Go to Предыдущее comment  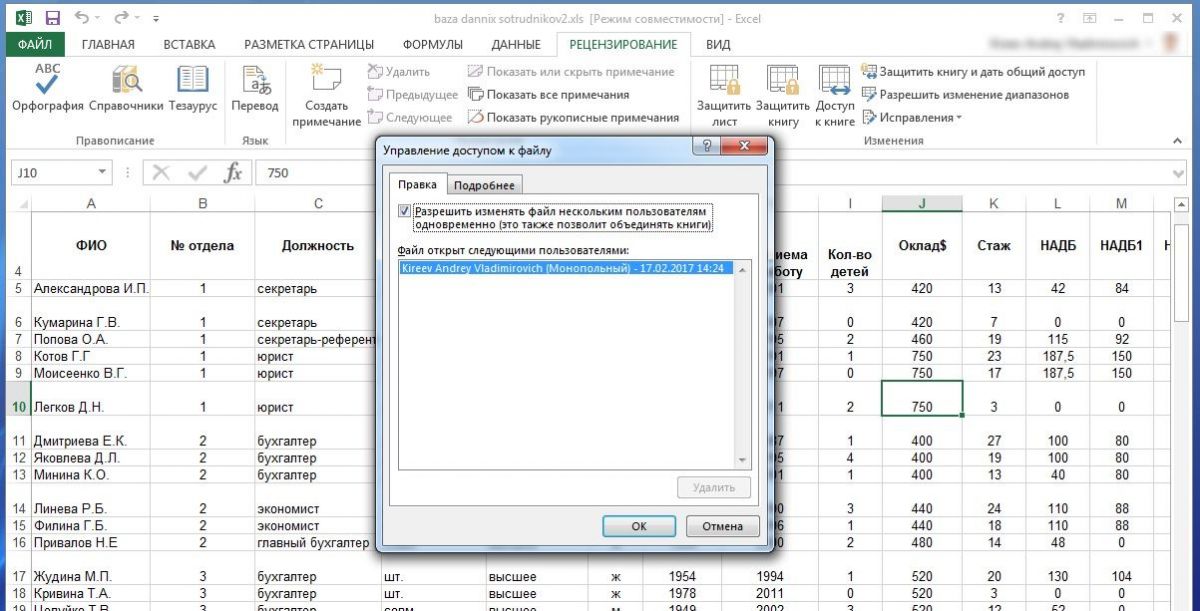[412, 95]
